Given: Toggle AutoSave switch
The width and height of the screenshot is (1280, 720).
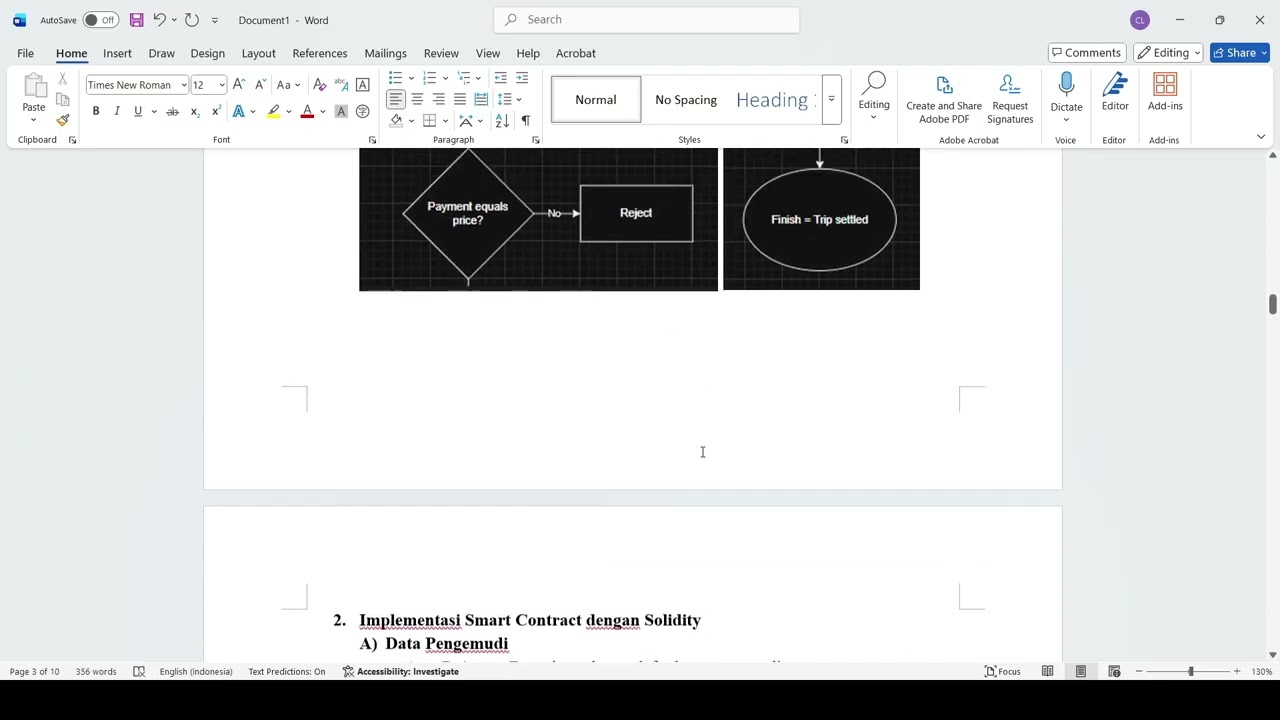Looking at the screenshot, I should (101, 20).
